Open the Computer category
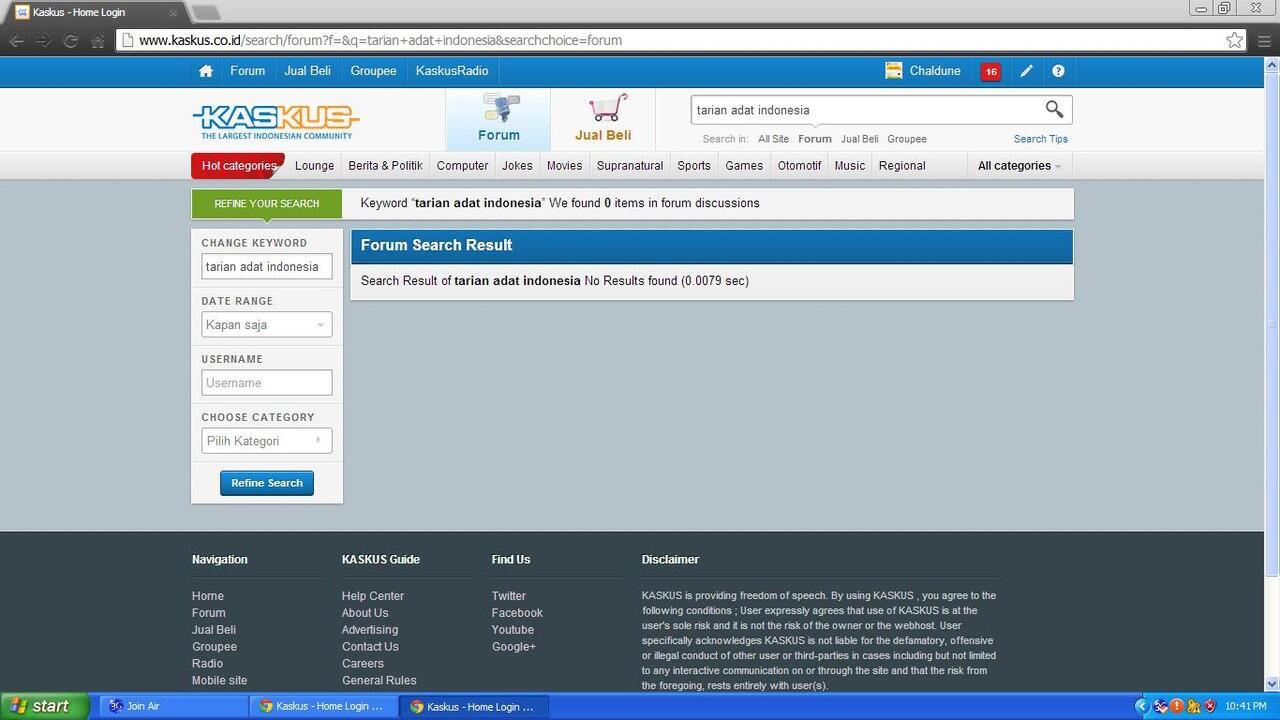This screenshot has height=720, width=1280. (x=462, y=166)
